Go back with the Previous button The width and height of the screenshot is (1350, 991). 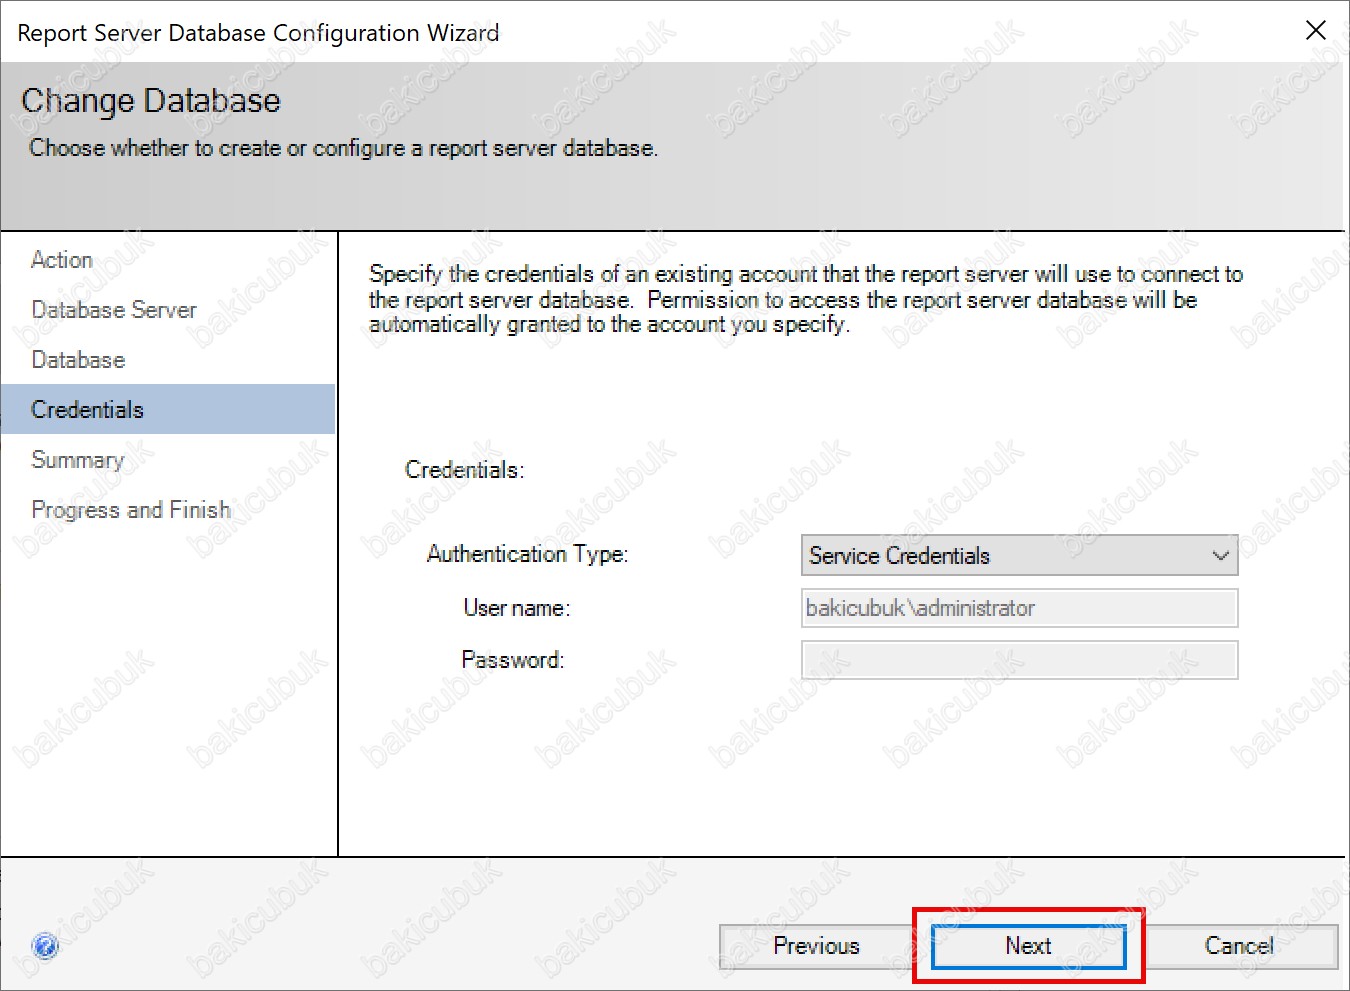coord(816,946)
